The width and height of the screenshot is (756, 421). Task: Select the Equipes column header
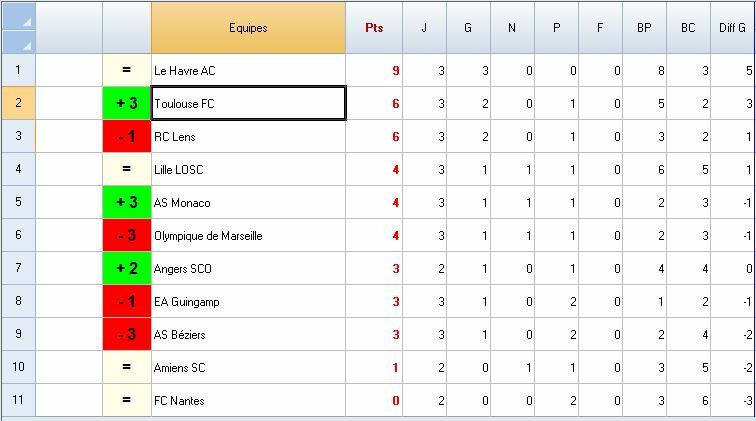click(x=248, y=28)
